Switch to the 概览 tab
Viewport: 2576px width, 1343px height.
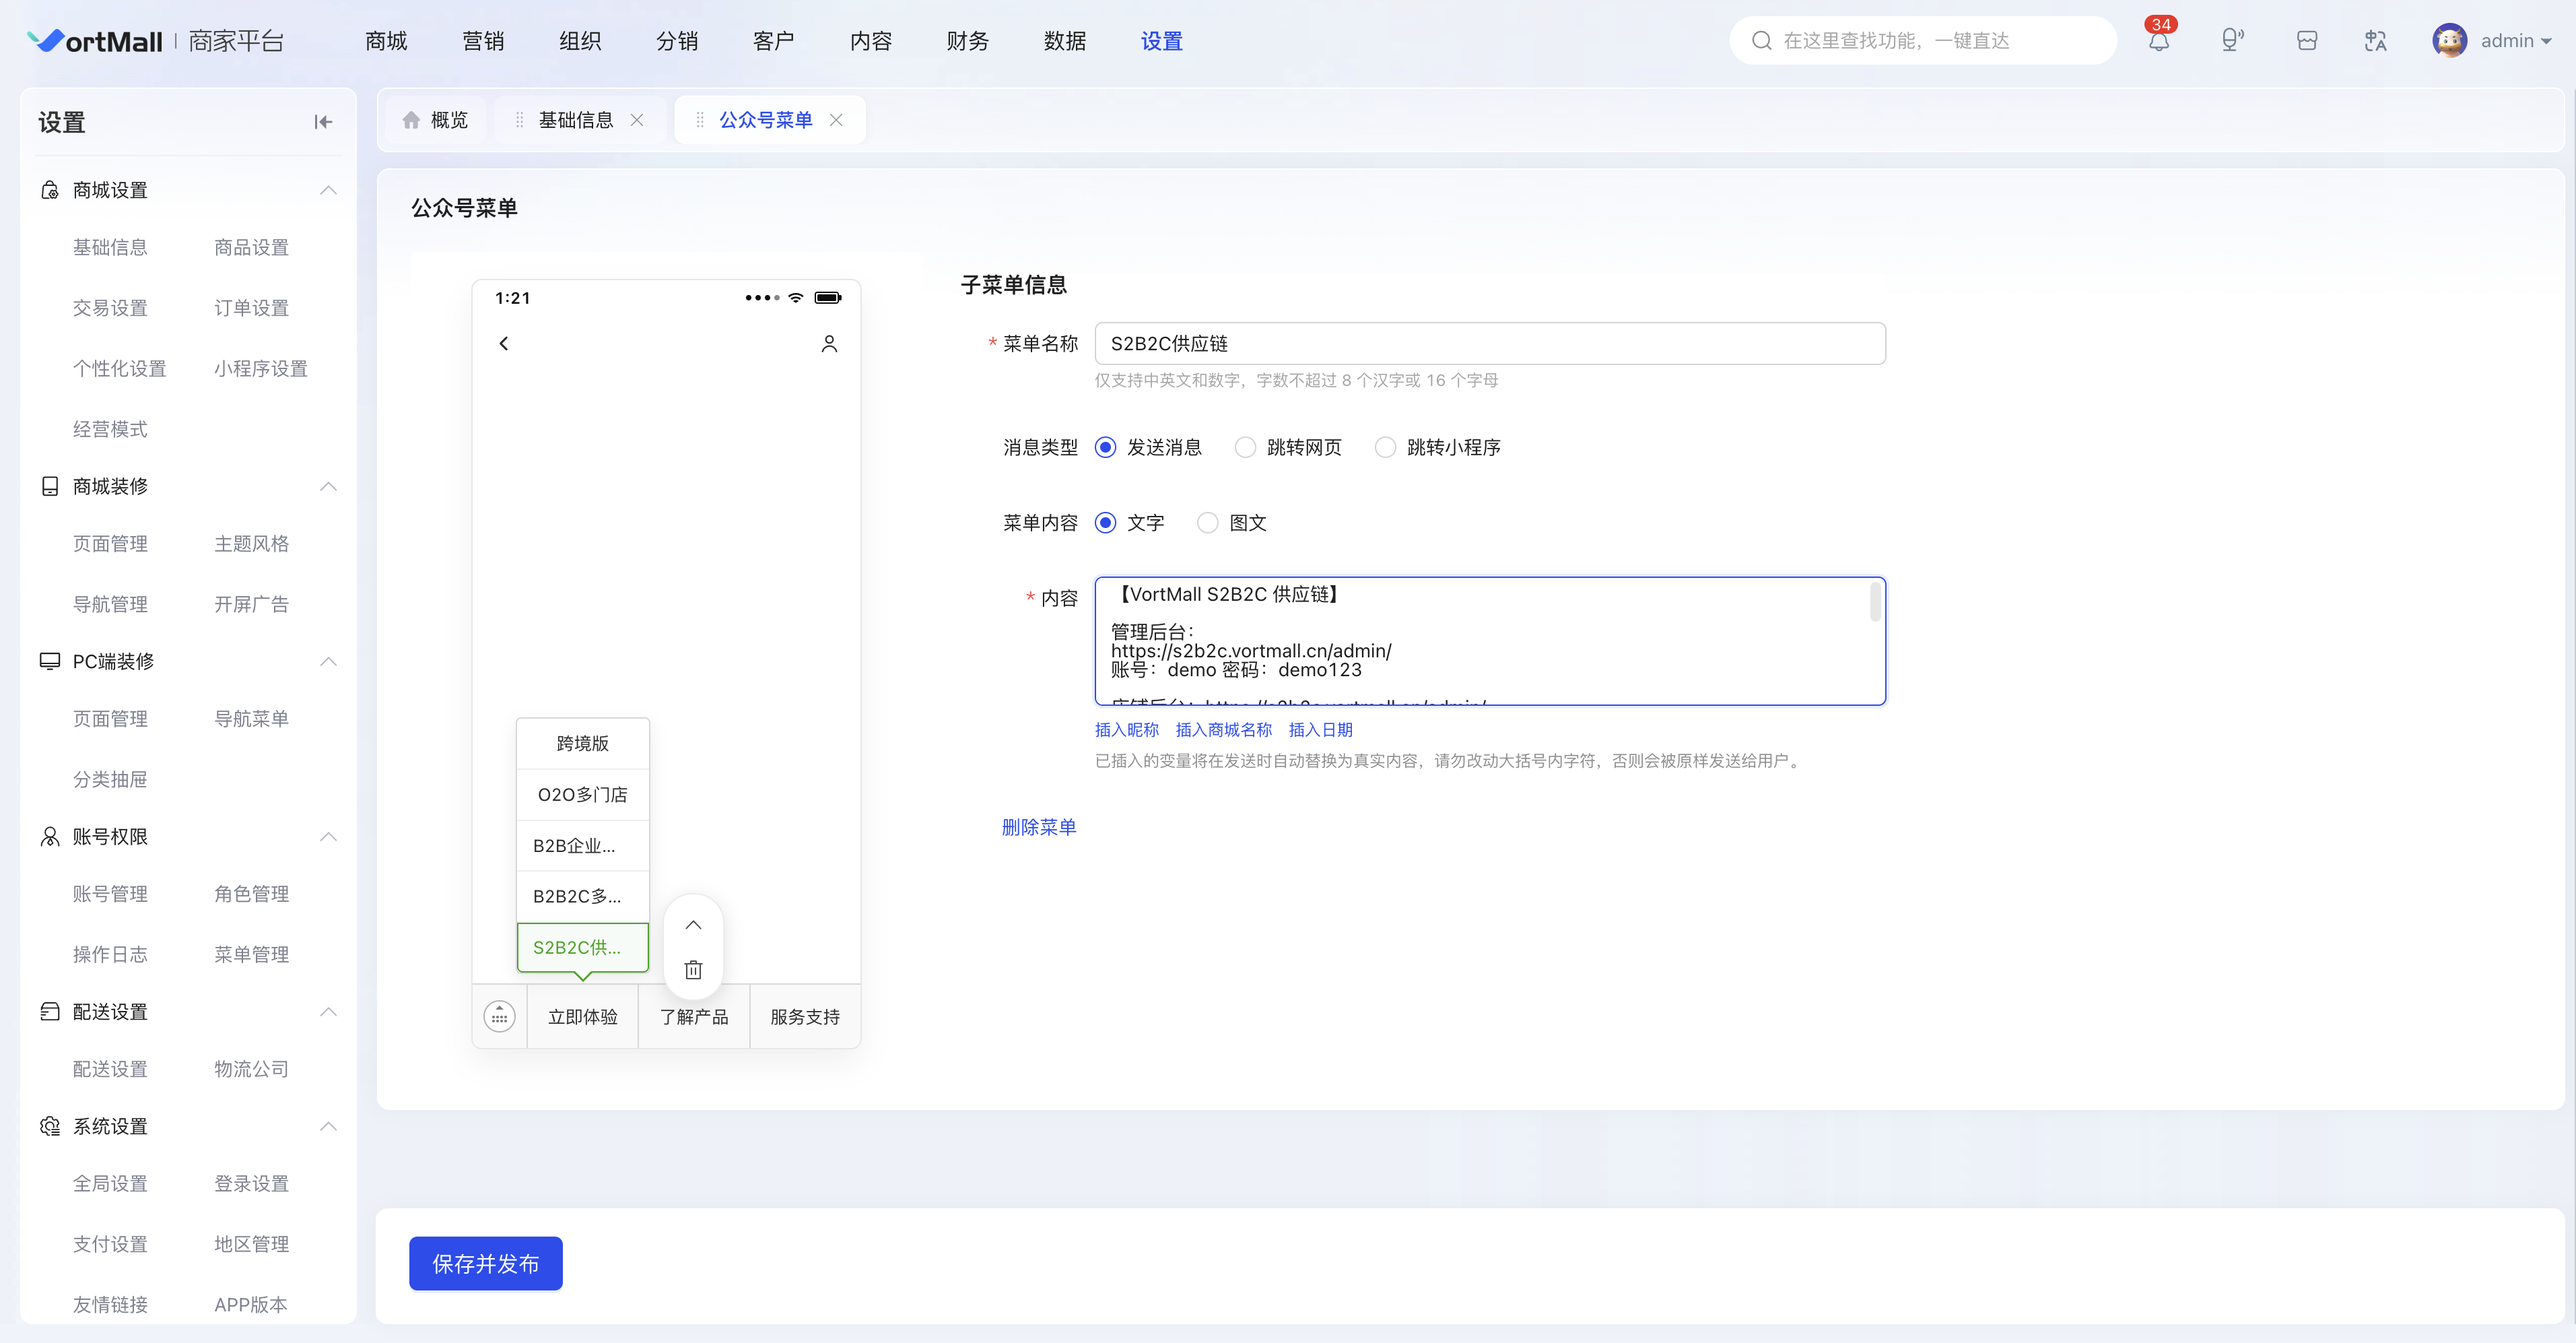tap(435, 120)
